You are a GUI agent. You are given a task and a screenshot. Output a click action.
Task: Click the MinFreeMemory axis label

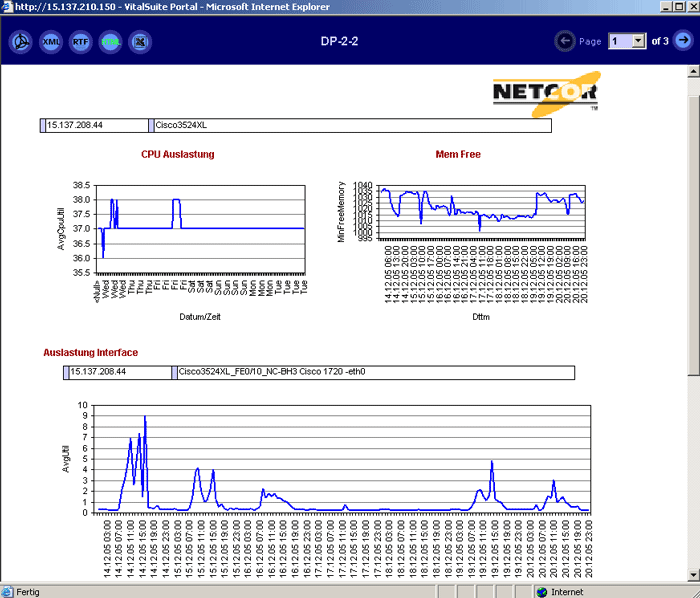pyautogui.click(x=342, y=212)
